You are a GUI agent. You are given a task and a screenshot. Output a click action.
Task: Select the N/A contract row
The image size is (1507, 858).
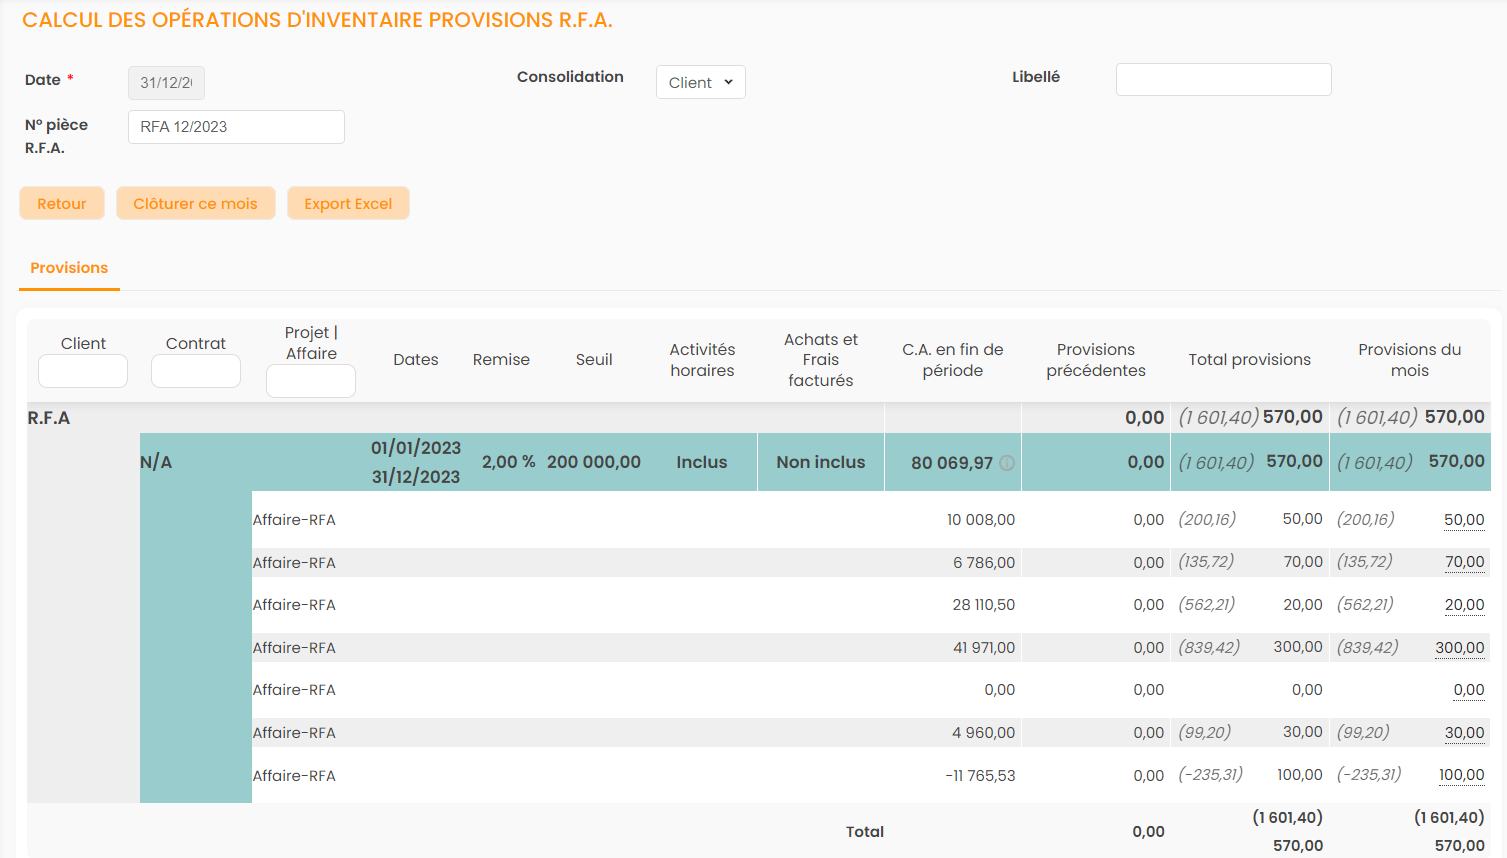(x=156, y=462)
